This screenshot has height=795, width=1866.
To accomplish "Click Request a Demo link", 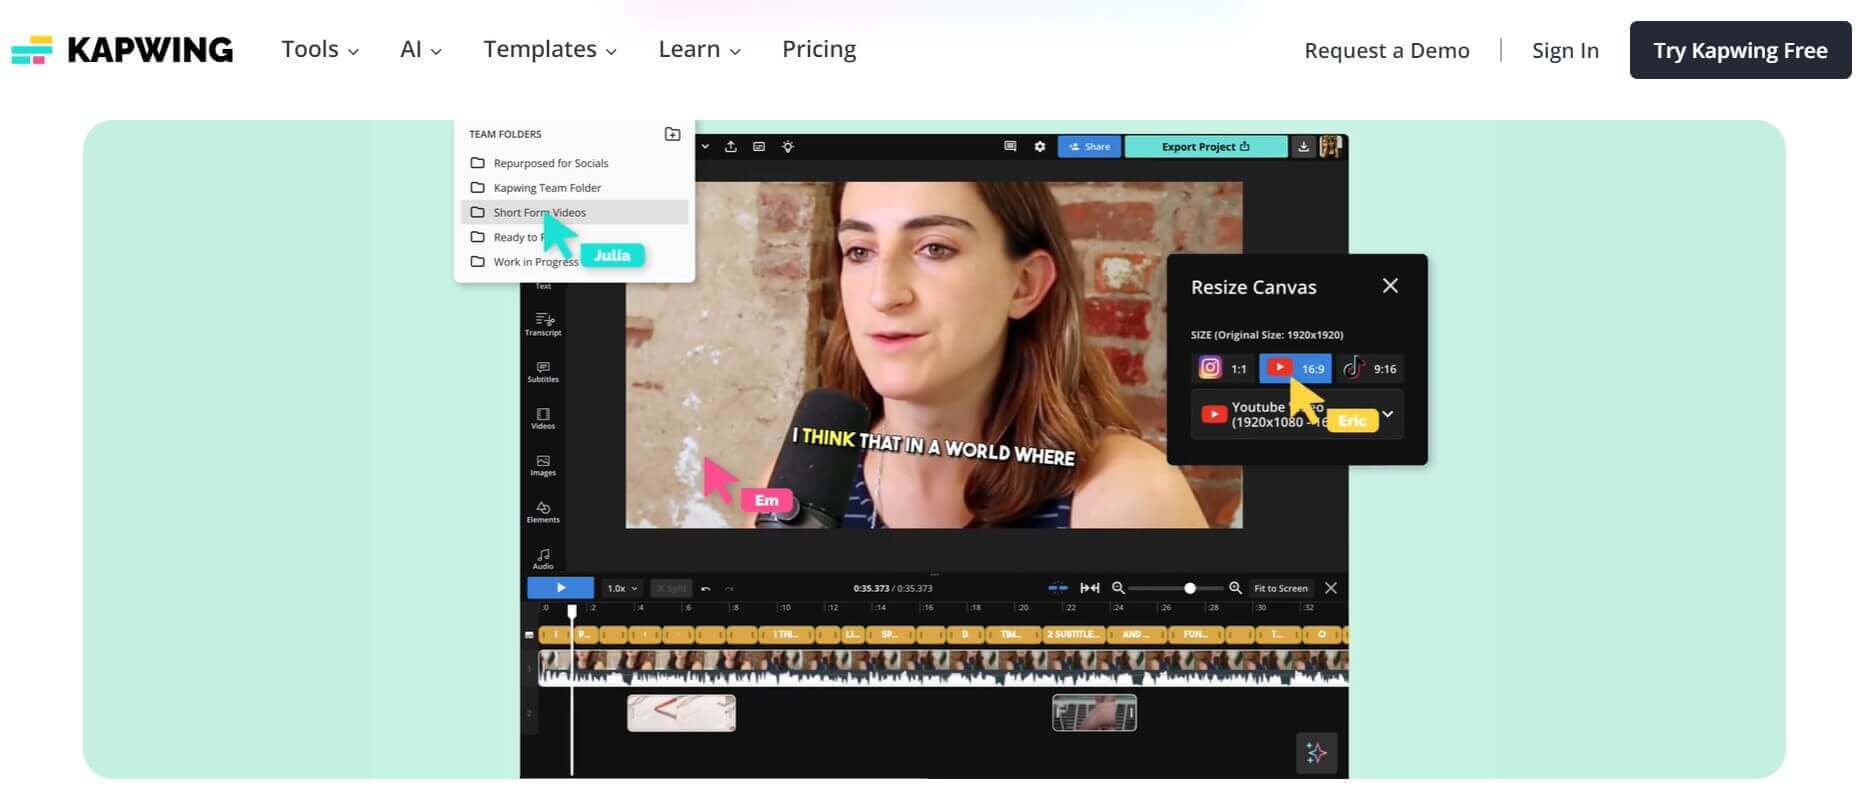I will coord(1387,51).
